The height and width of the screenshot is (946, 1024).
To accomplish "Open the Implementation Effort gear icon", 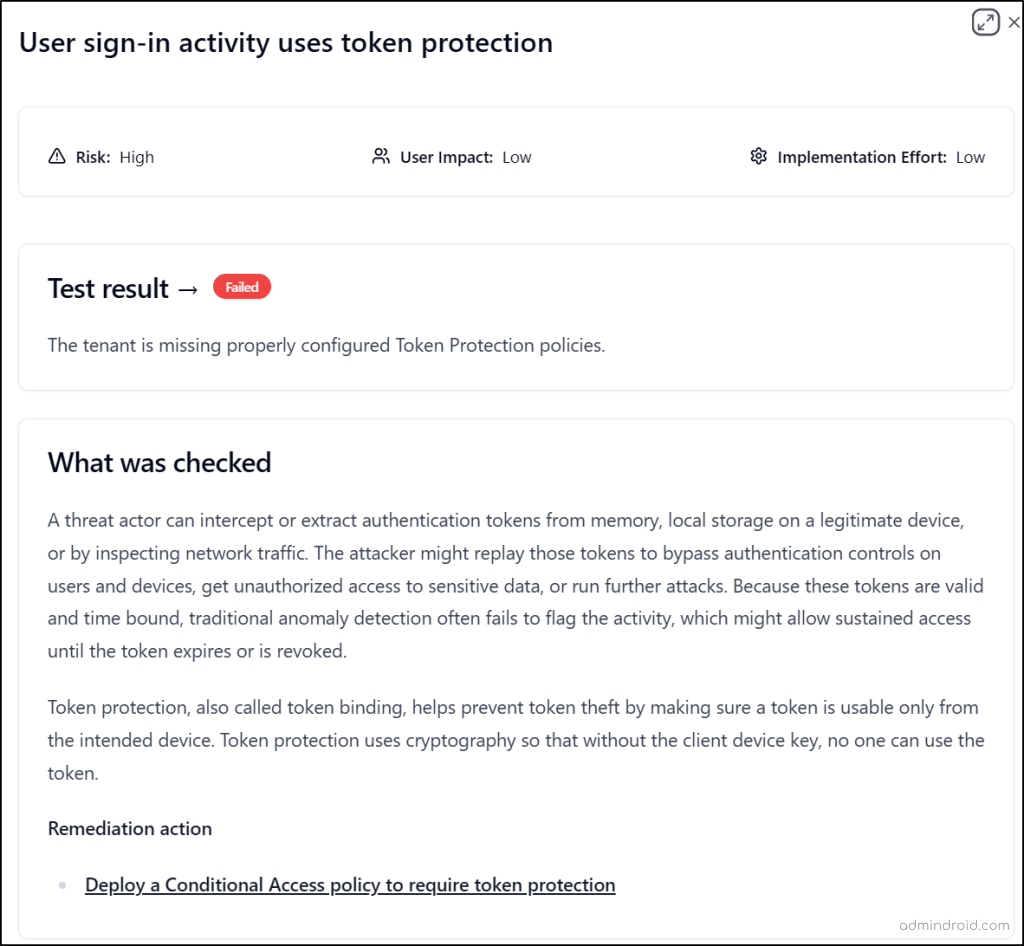I will 758,156.
